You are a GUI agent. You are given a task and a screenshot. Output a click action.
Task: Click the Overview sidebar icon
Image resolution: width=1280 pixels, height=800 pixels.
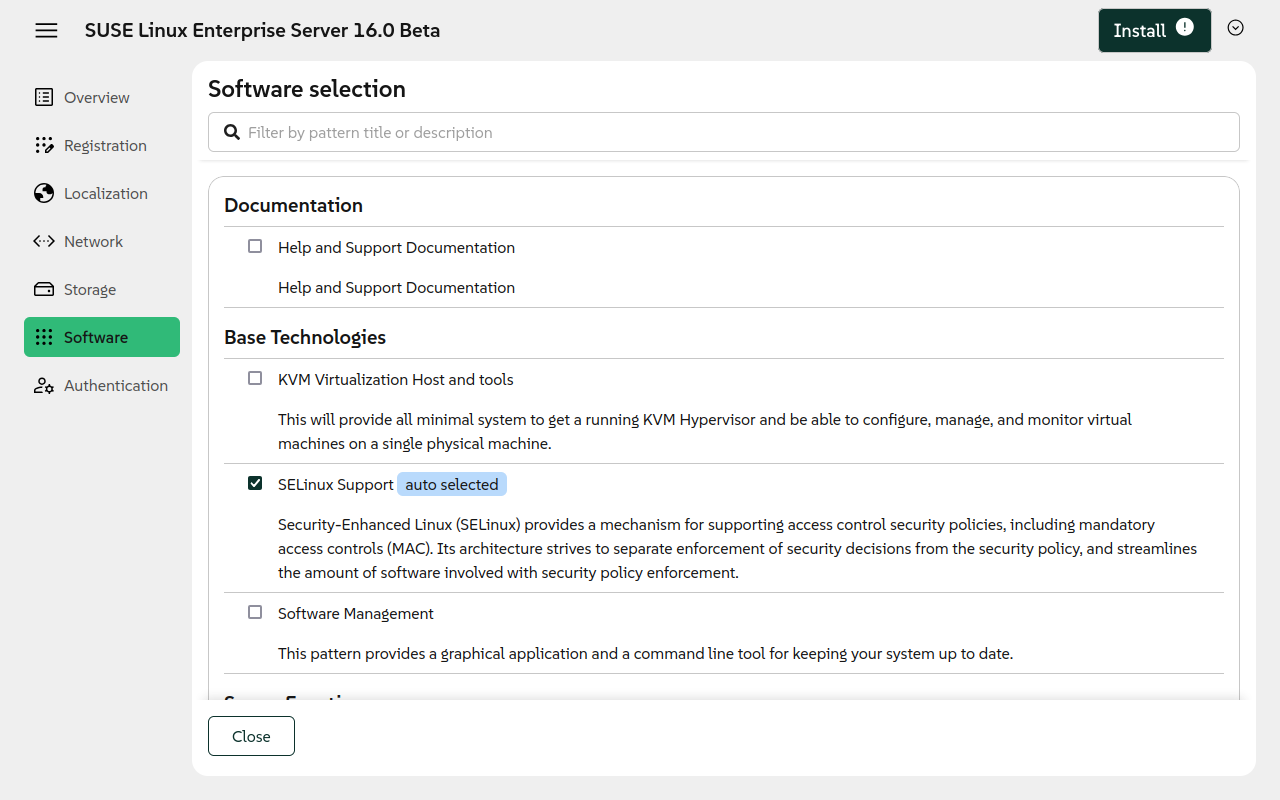click(44, 97)
